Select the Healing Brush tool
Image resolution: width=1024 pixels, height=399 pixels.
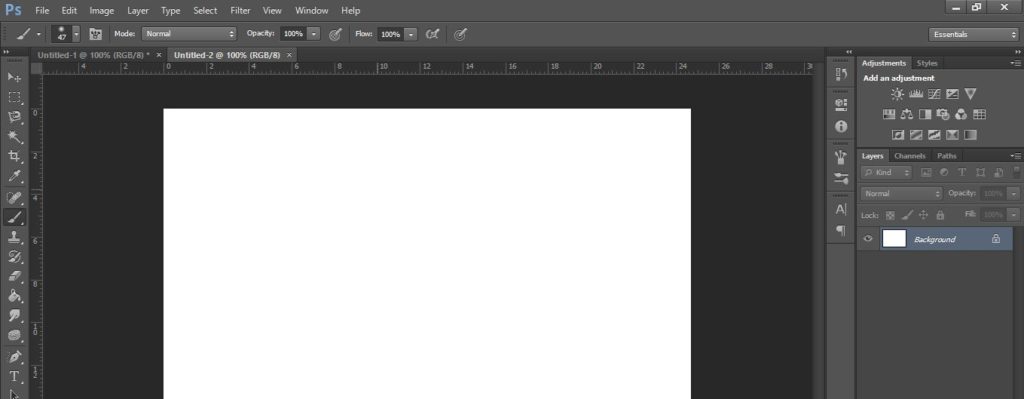14,197
